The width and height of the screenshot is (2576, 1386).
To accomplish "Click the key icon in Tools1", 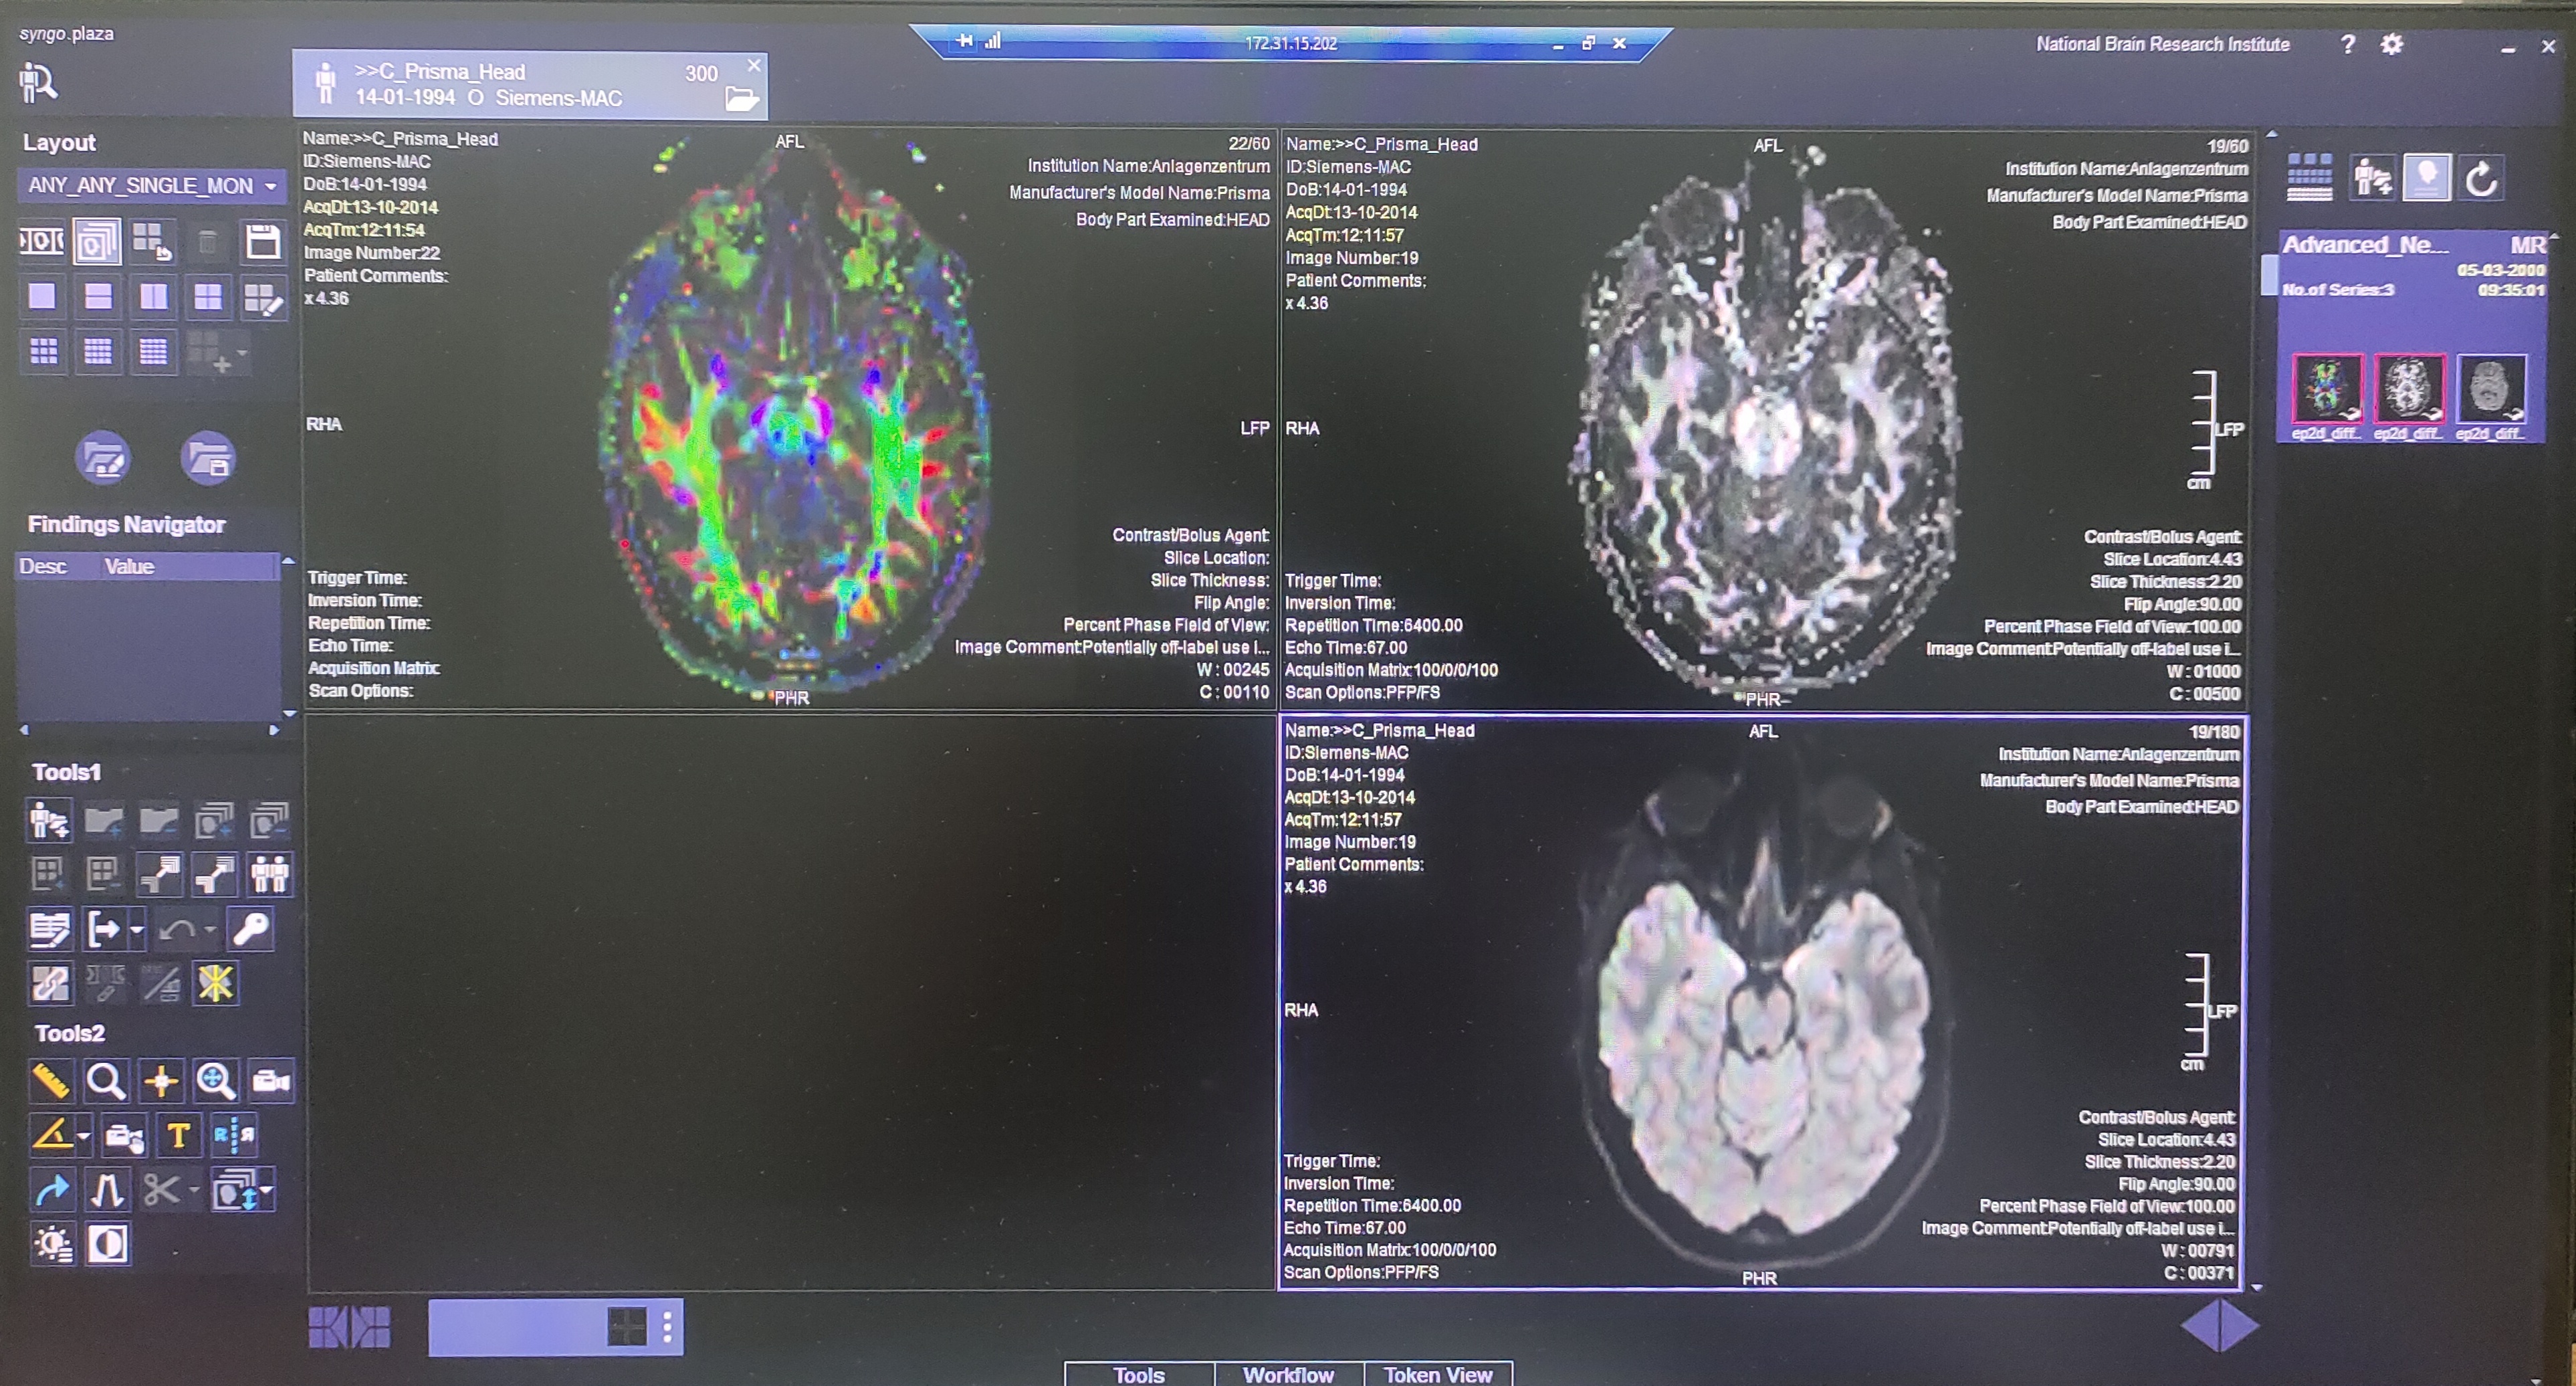I will 250,929.
